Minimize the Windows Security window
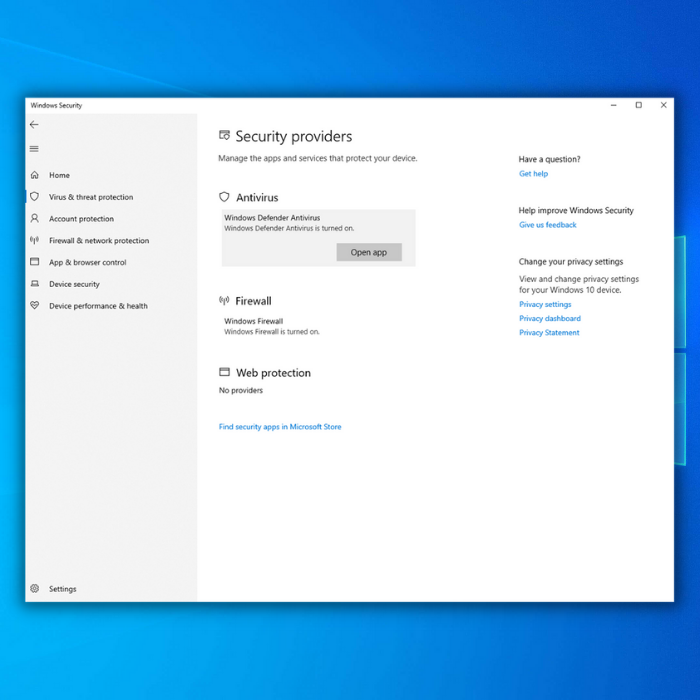Screen dimensions: 700x700 click(x=613, y=105)
